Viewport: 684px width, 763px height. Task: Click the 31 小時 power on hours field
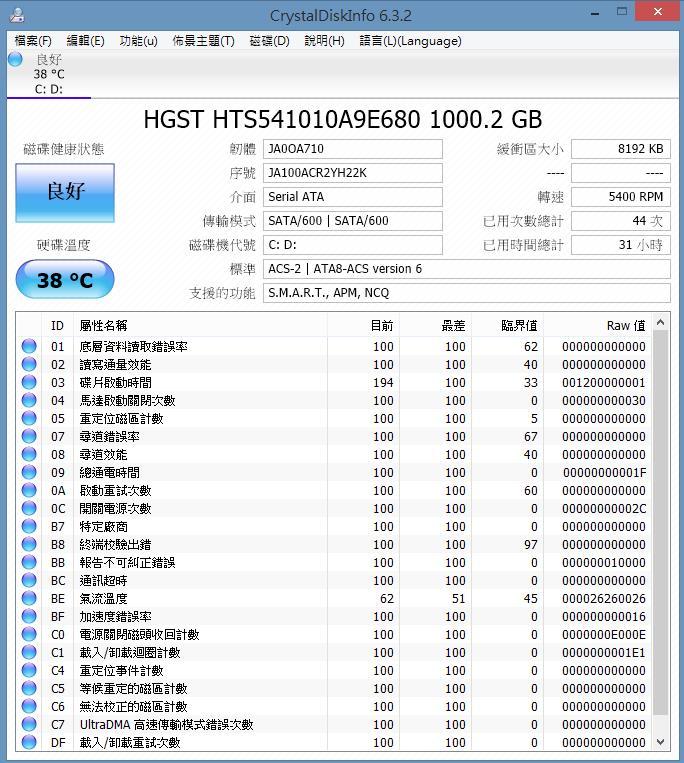pos(621,245)
